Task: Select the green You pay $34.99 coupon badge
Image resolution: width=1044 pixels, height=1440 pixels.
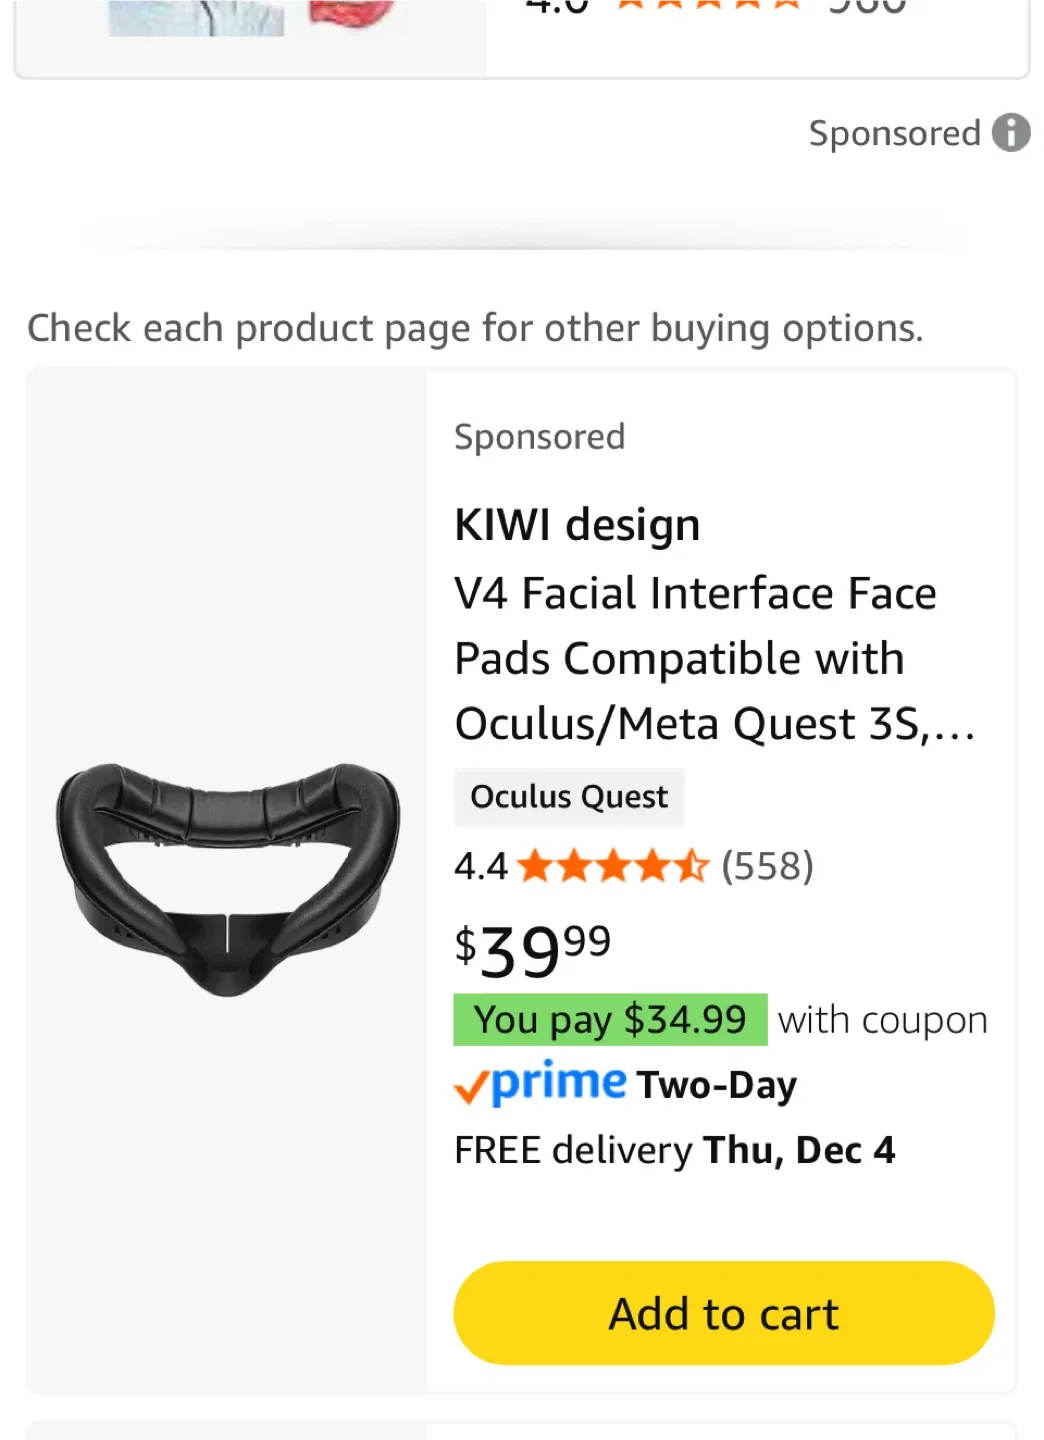Action: pos(609,1019)
